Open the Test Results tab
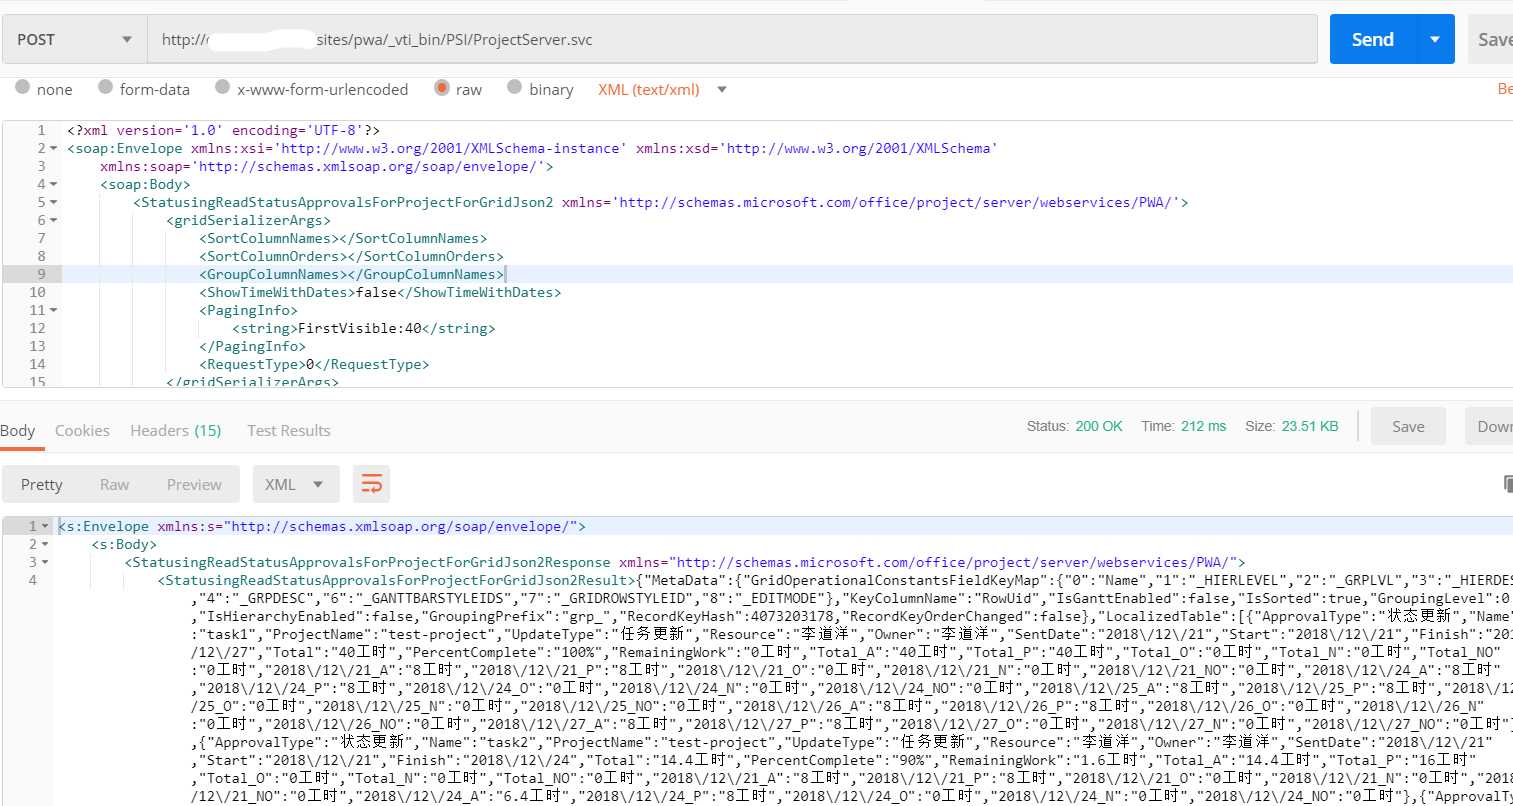 coord(289,430)
